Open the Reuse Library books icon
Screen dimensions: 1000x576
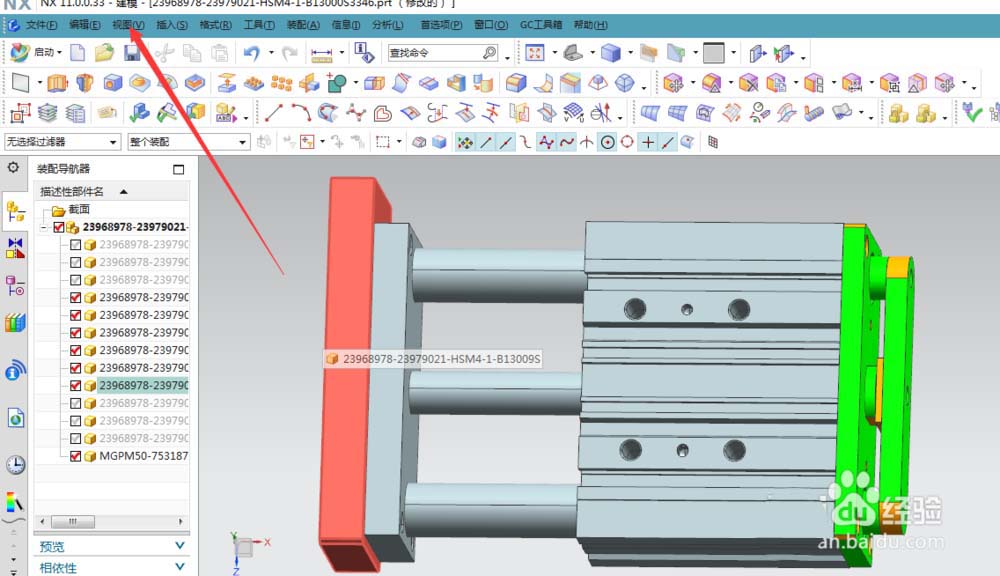point(15,322)
